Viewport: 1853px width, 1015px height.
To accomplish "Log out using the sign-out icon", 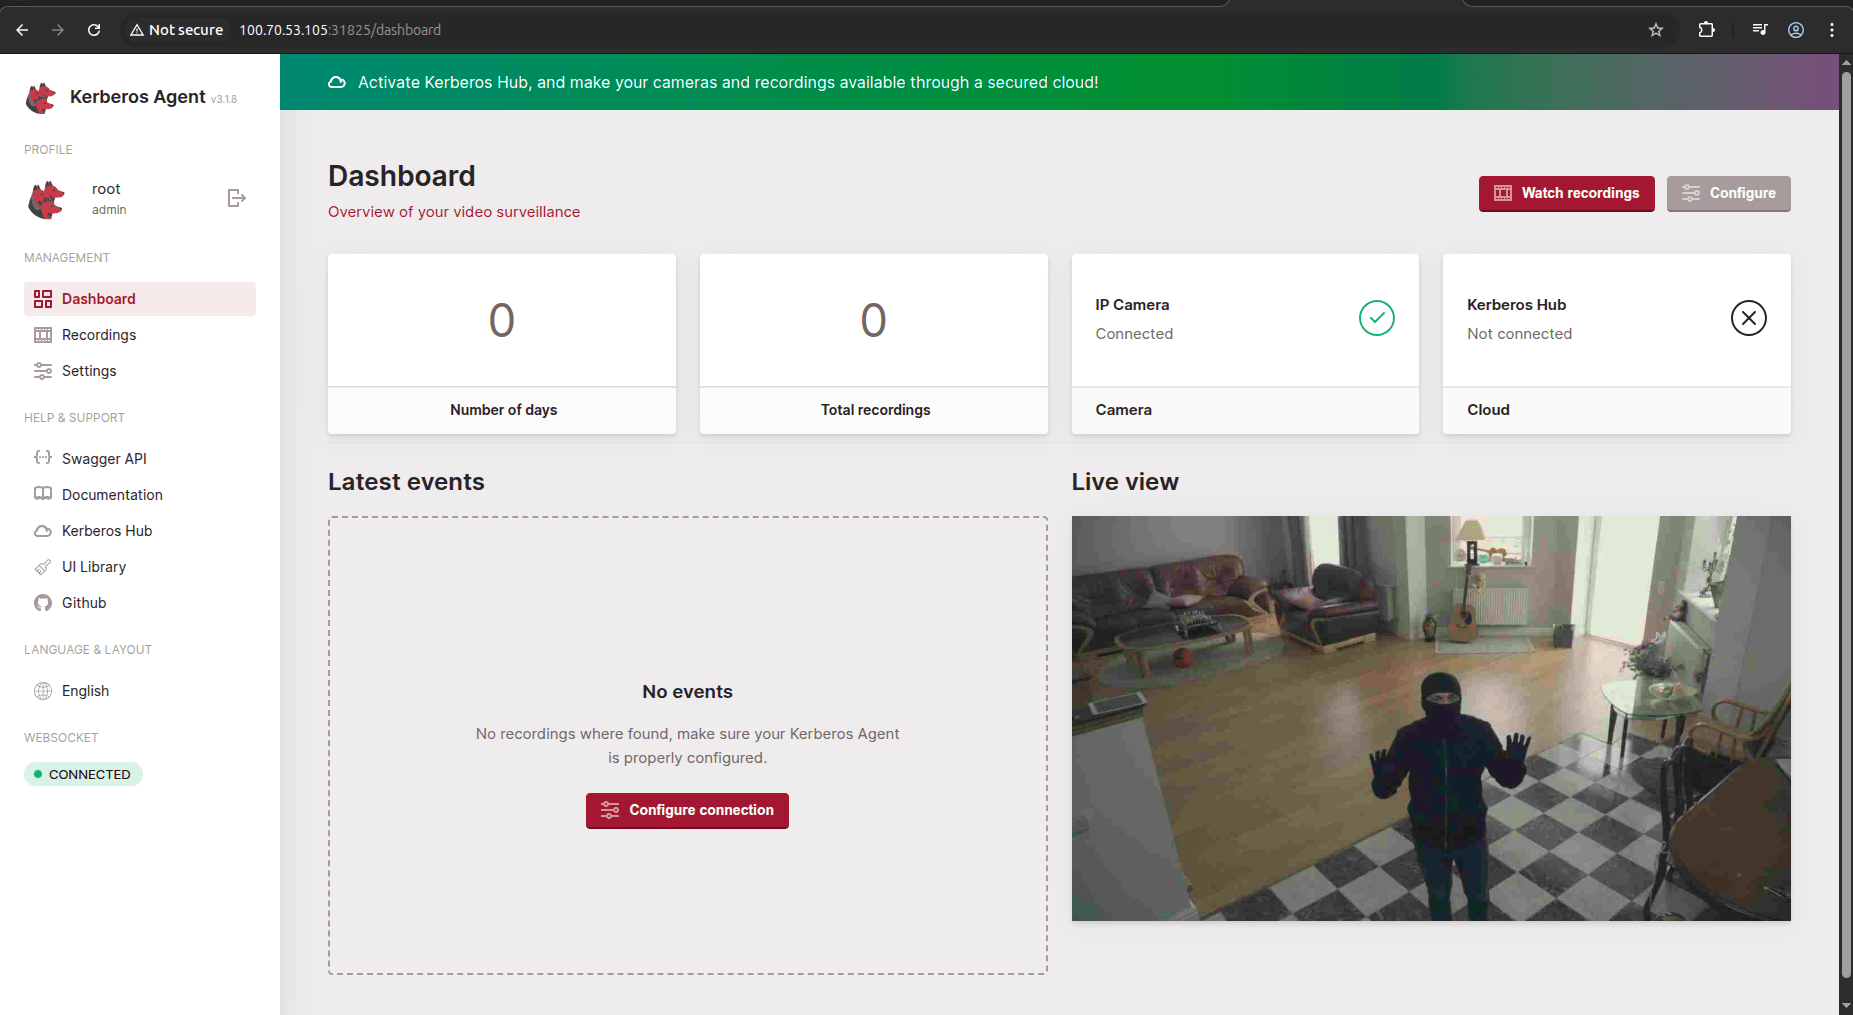I will [236, 198].
